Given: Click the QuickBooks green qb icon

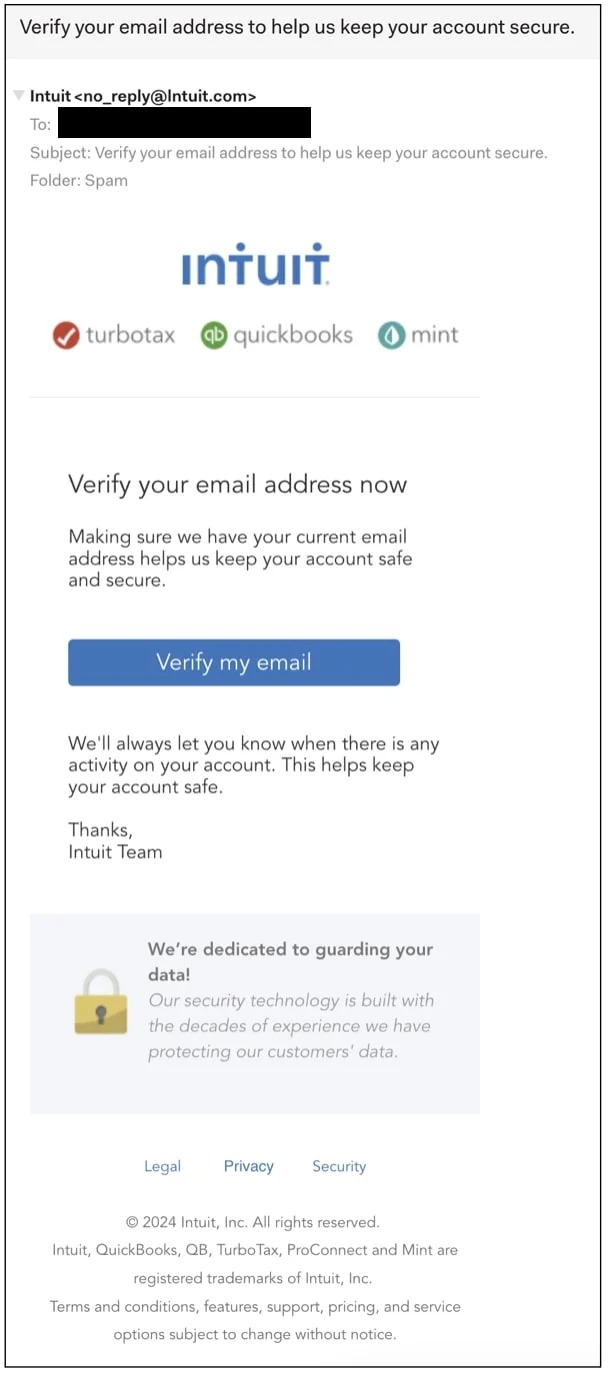Looking at the screenshot, I should coord(214,336).
